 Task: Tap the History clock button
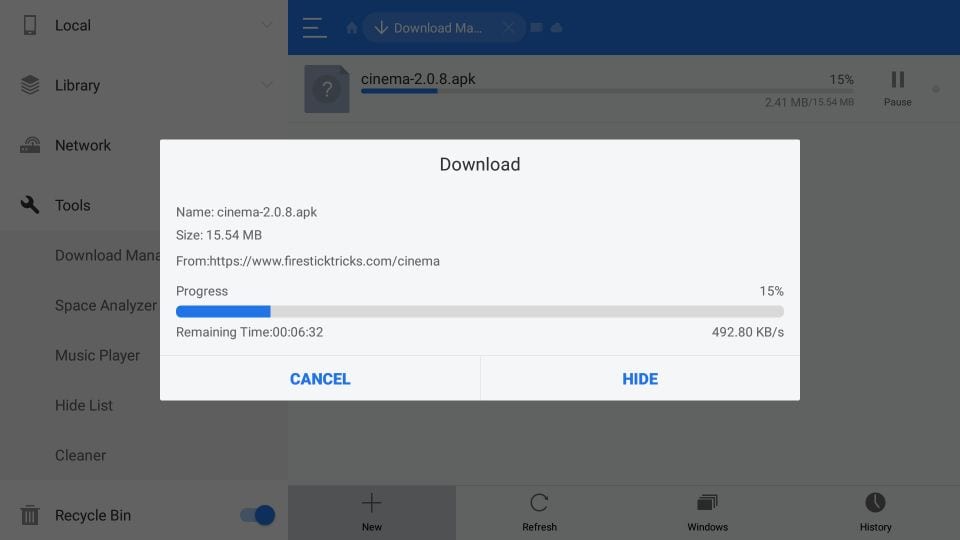tap(876, 512)
